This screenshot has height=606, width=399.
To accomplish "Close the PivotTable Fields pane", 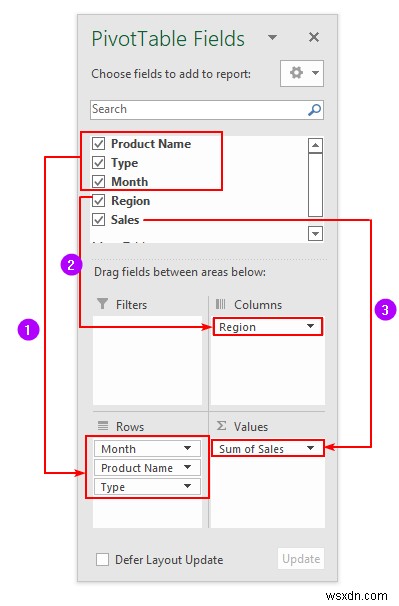I will tap(314, 37).
